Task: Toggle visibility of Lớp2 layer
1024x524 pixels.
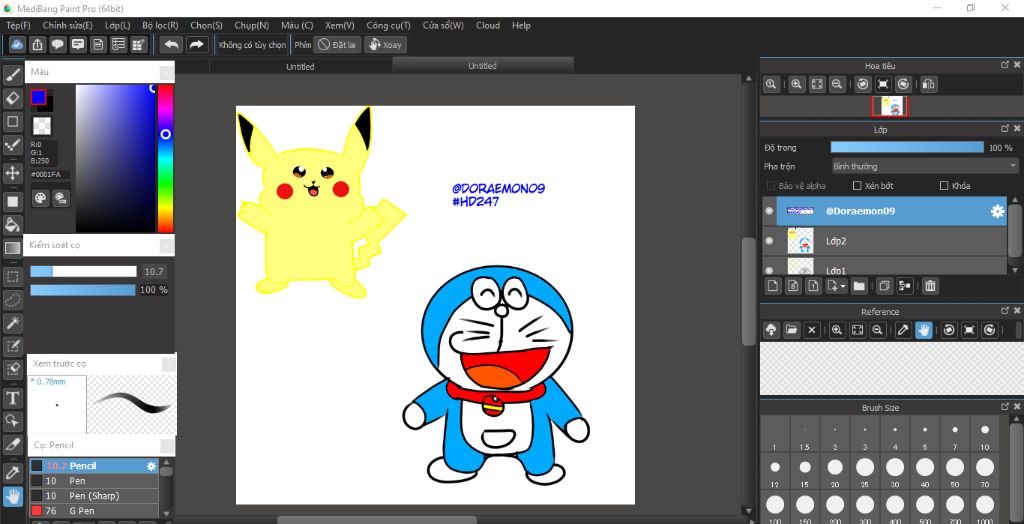Action: pyautogui.click(x=769, y=241)
